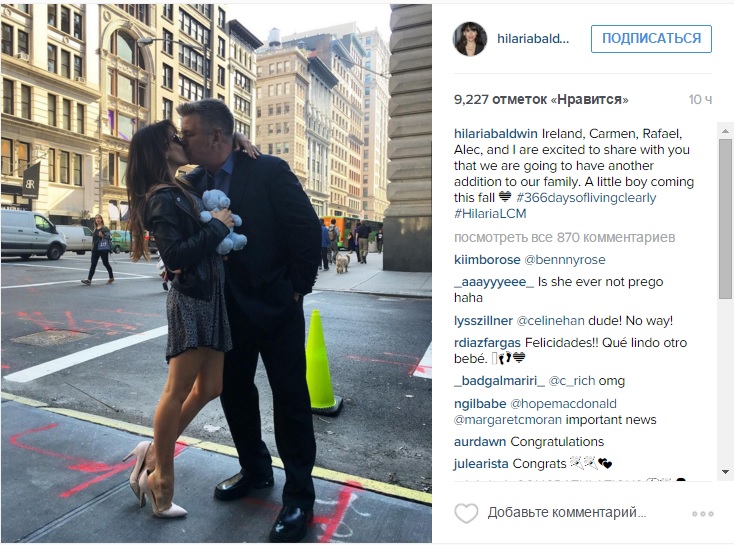Open kiimborose commenter profile
Screen dimensions: 734x545
click(x=487, y=259)
